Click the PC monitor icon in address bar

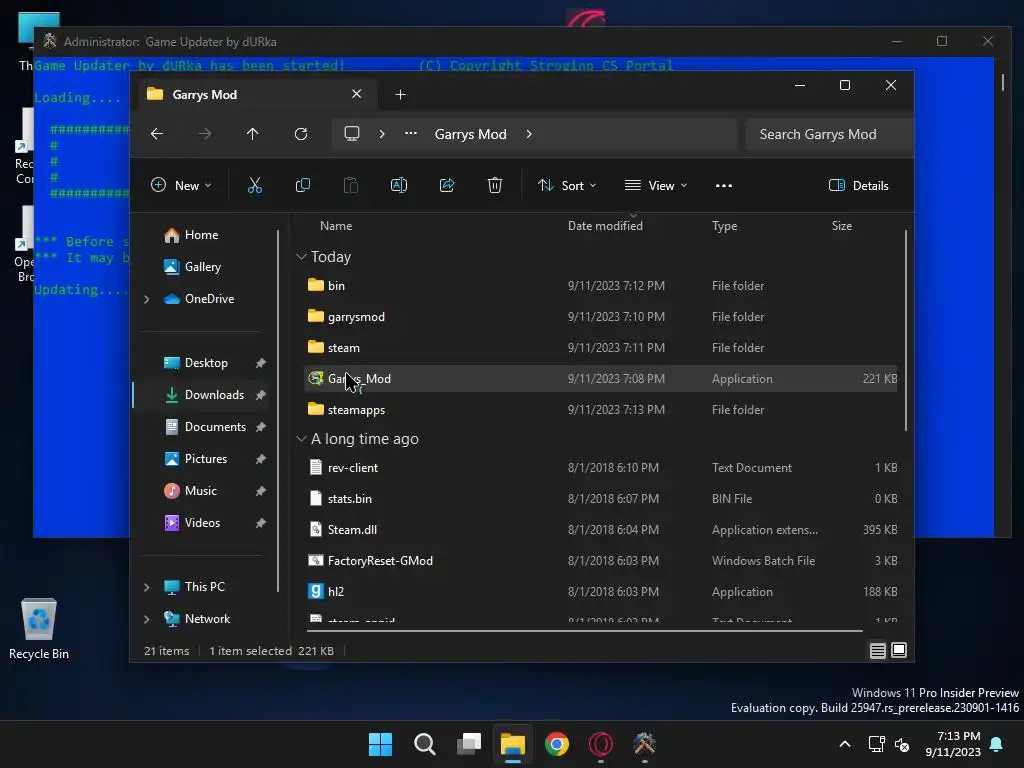tap(352, 134)
